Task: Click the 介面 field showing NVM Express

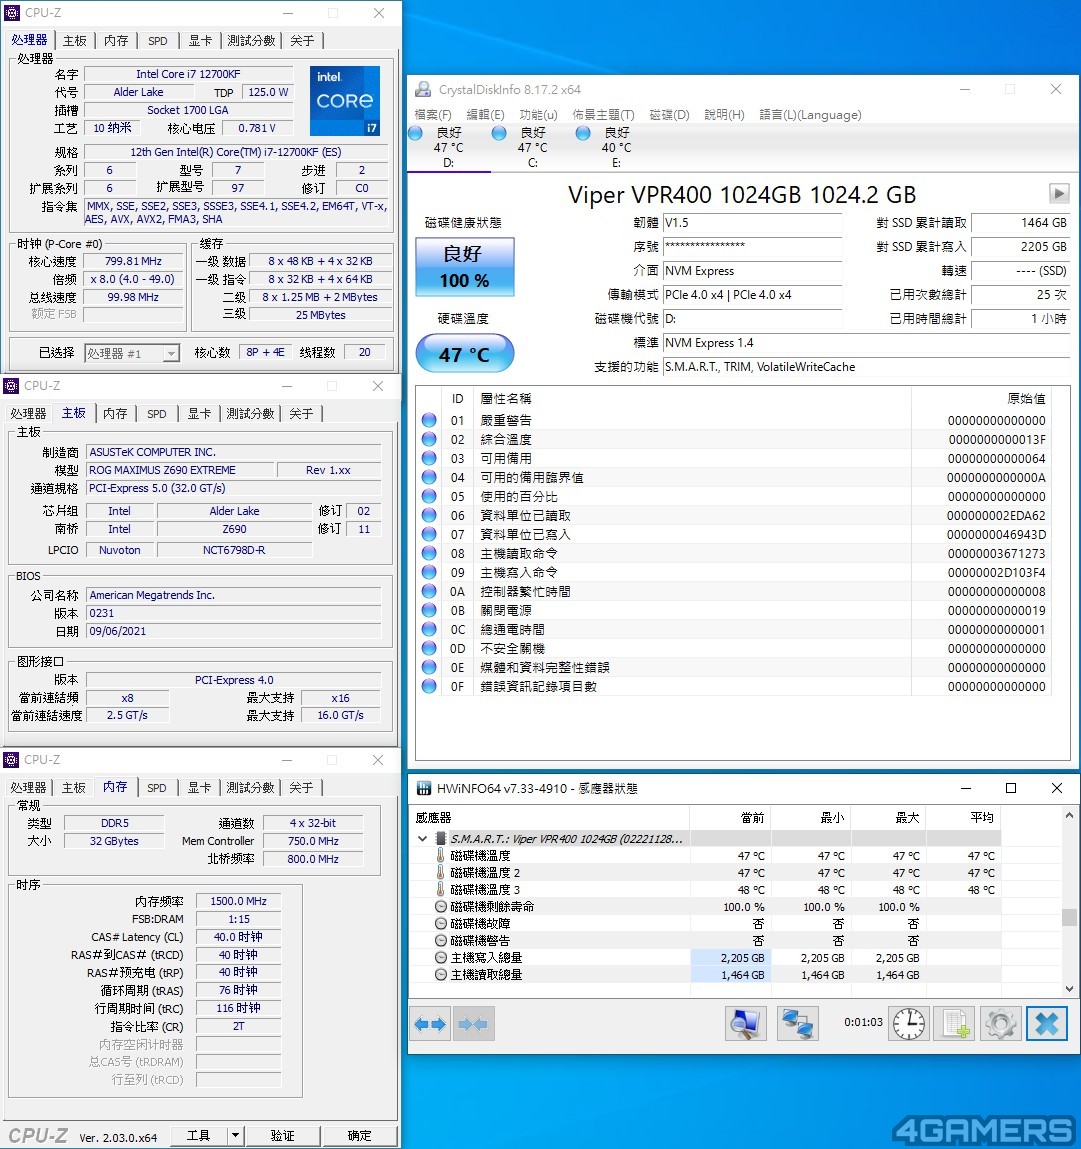Action: [752, 271]
